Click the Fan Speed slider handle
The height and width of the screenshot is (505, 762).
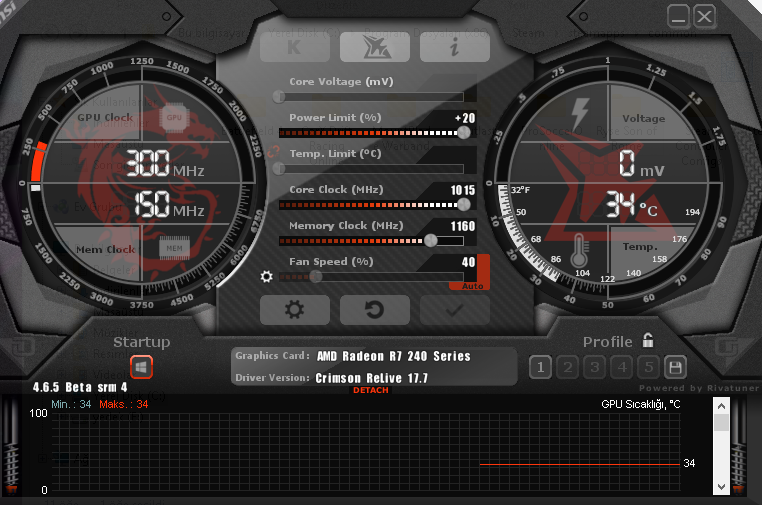(x=316, y=277)
